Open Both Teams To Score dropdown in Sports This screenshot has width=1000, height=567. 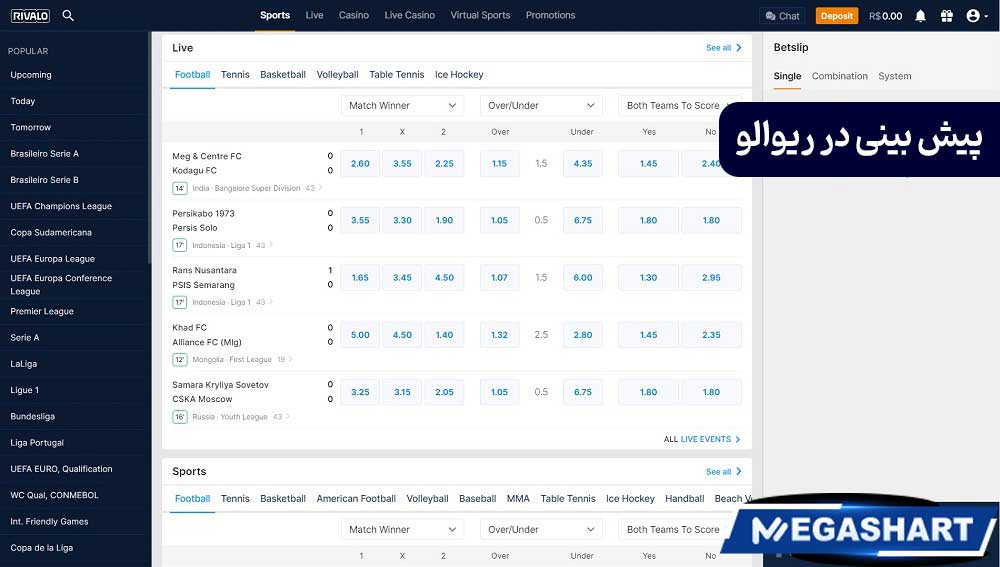pos(673,529)
